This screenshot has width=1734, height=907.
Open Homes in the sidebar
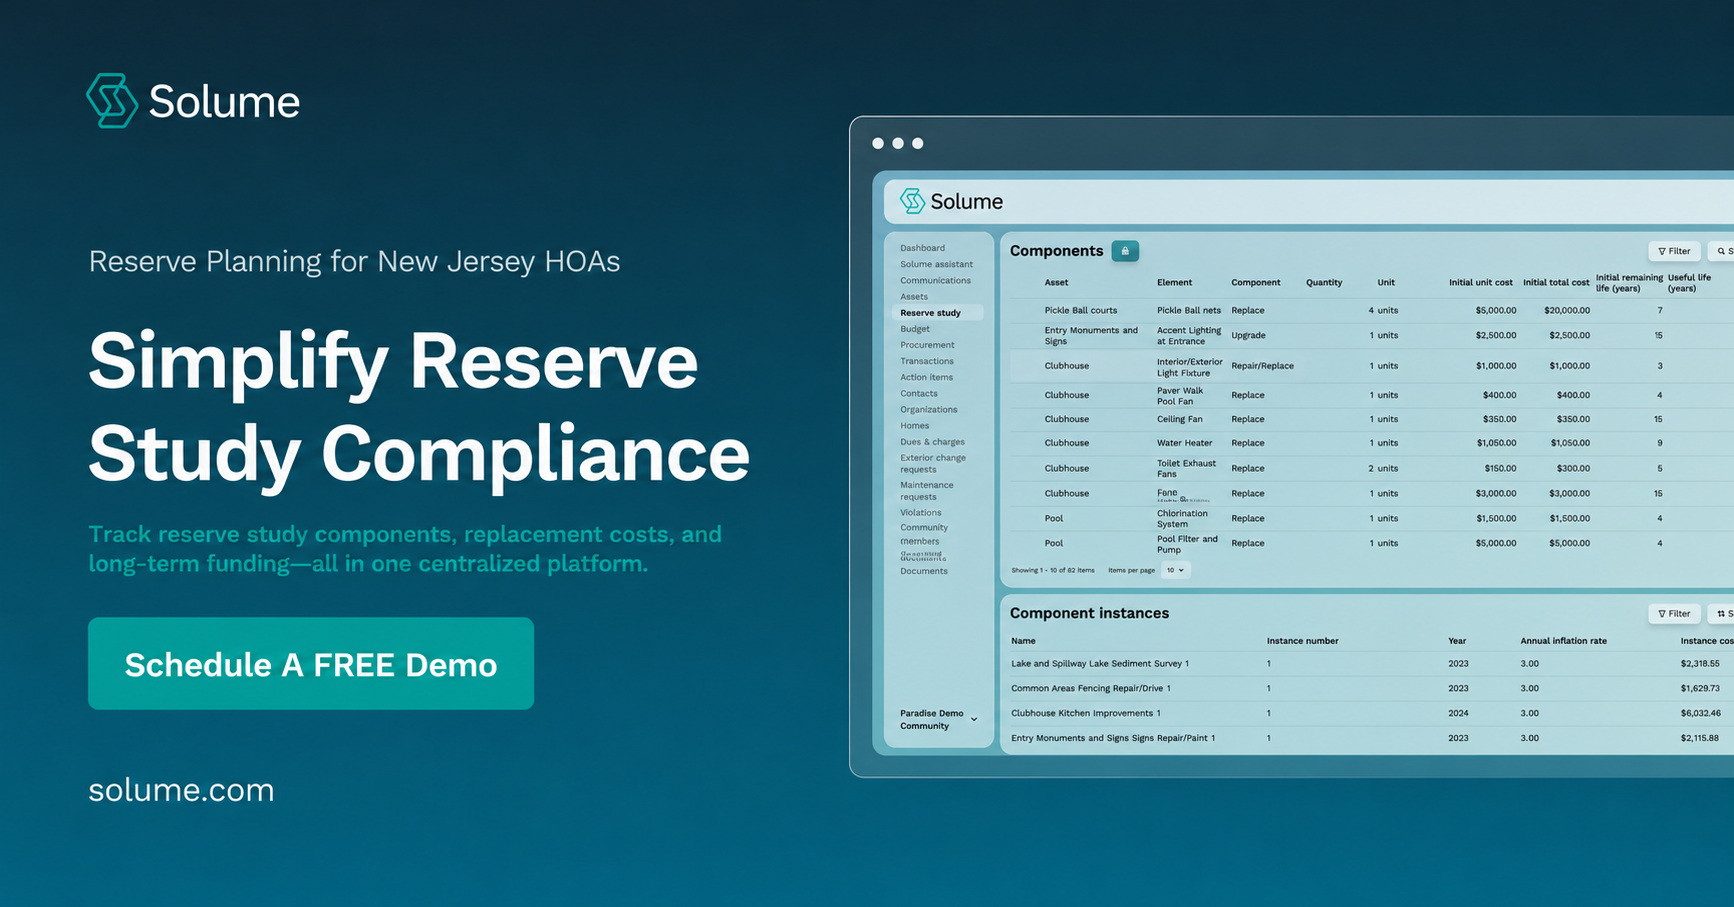click(x=915, y=425)
